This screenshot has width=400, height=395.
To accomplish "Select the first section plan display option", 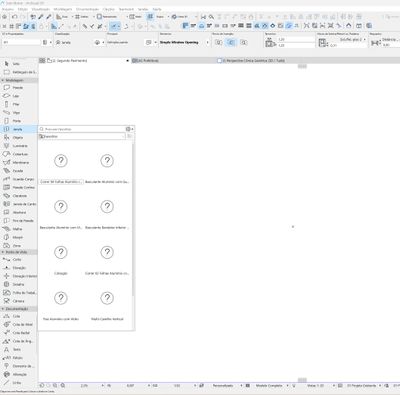I will [x=219, y=42].
